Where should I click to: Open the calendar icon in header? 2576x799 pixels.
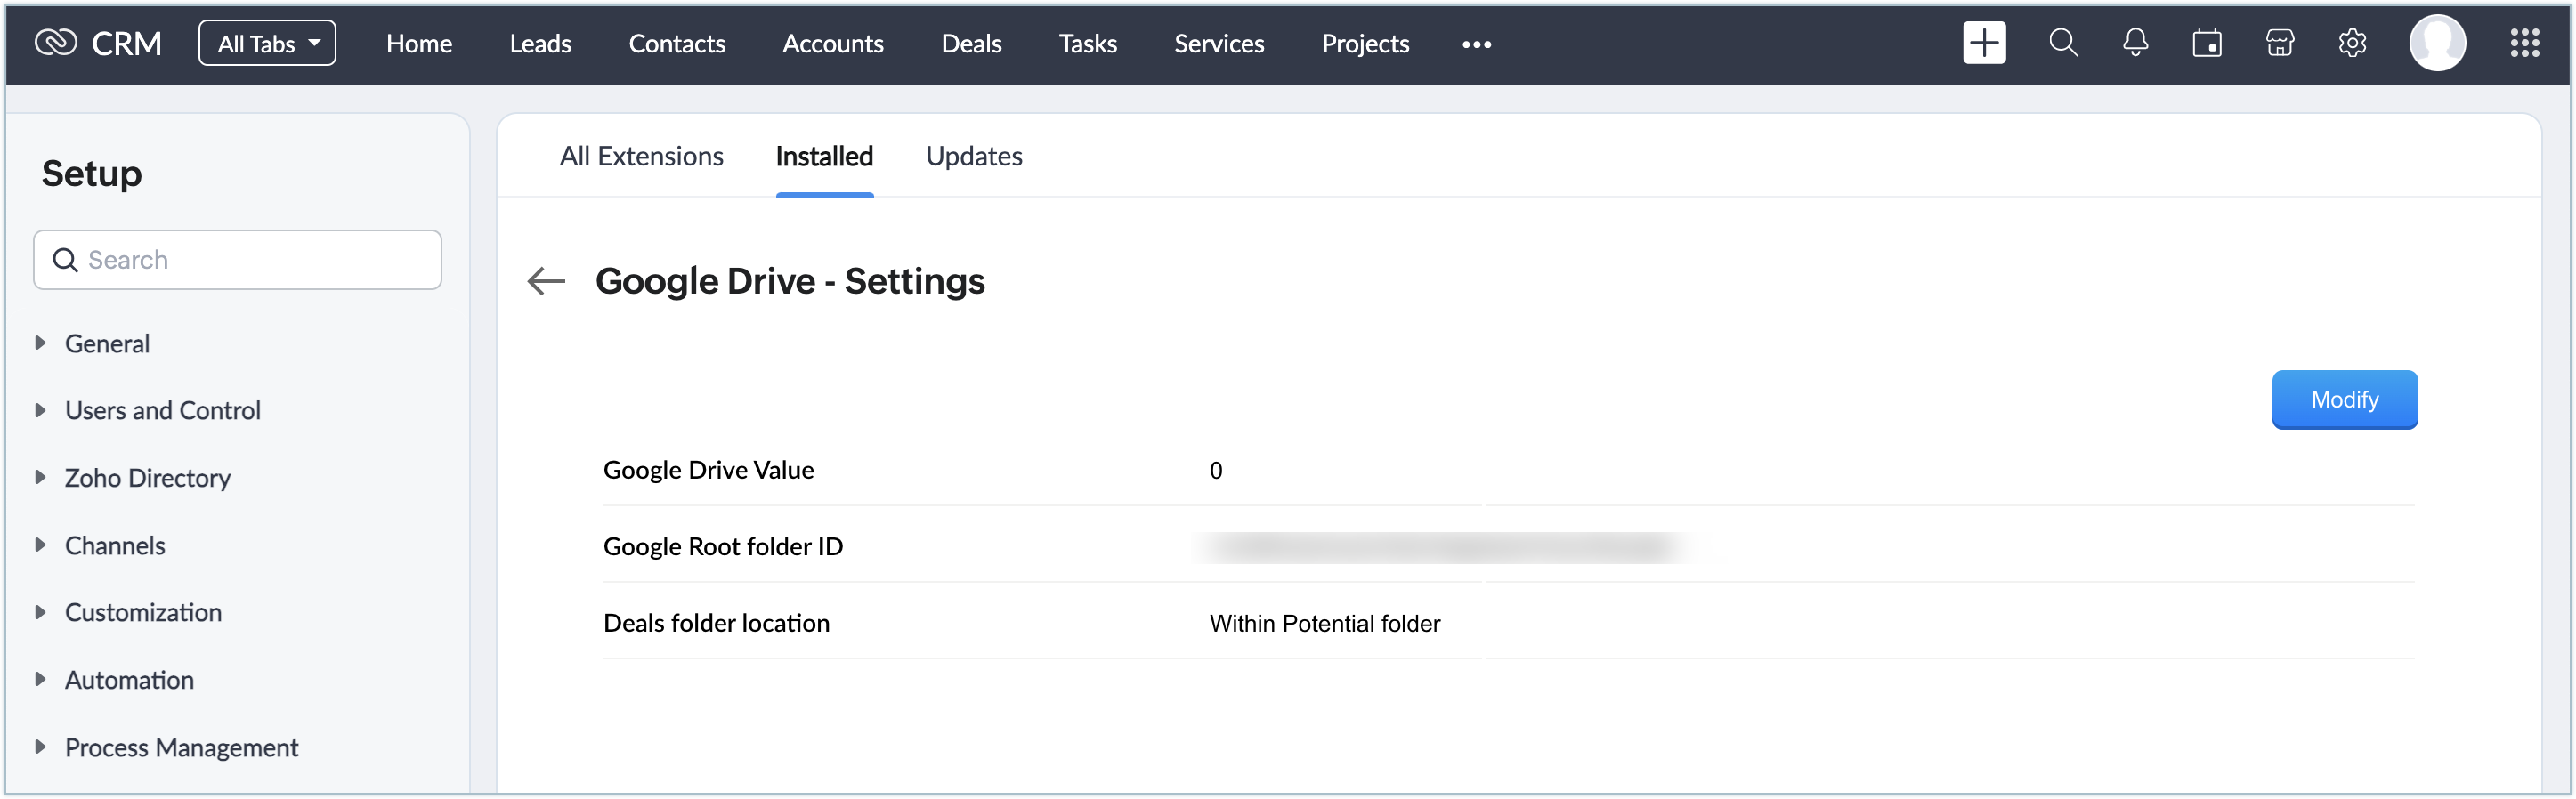tap(2207, 43)
